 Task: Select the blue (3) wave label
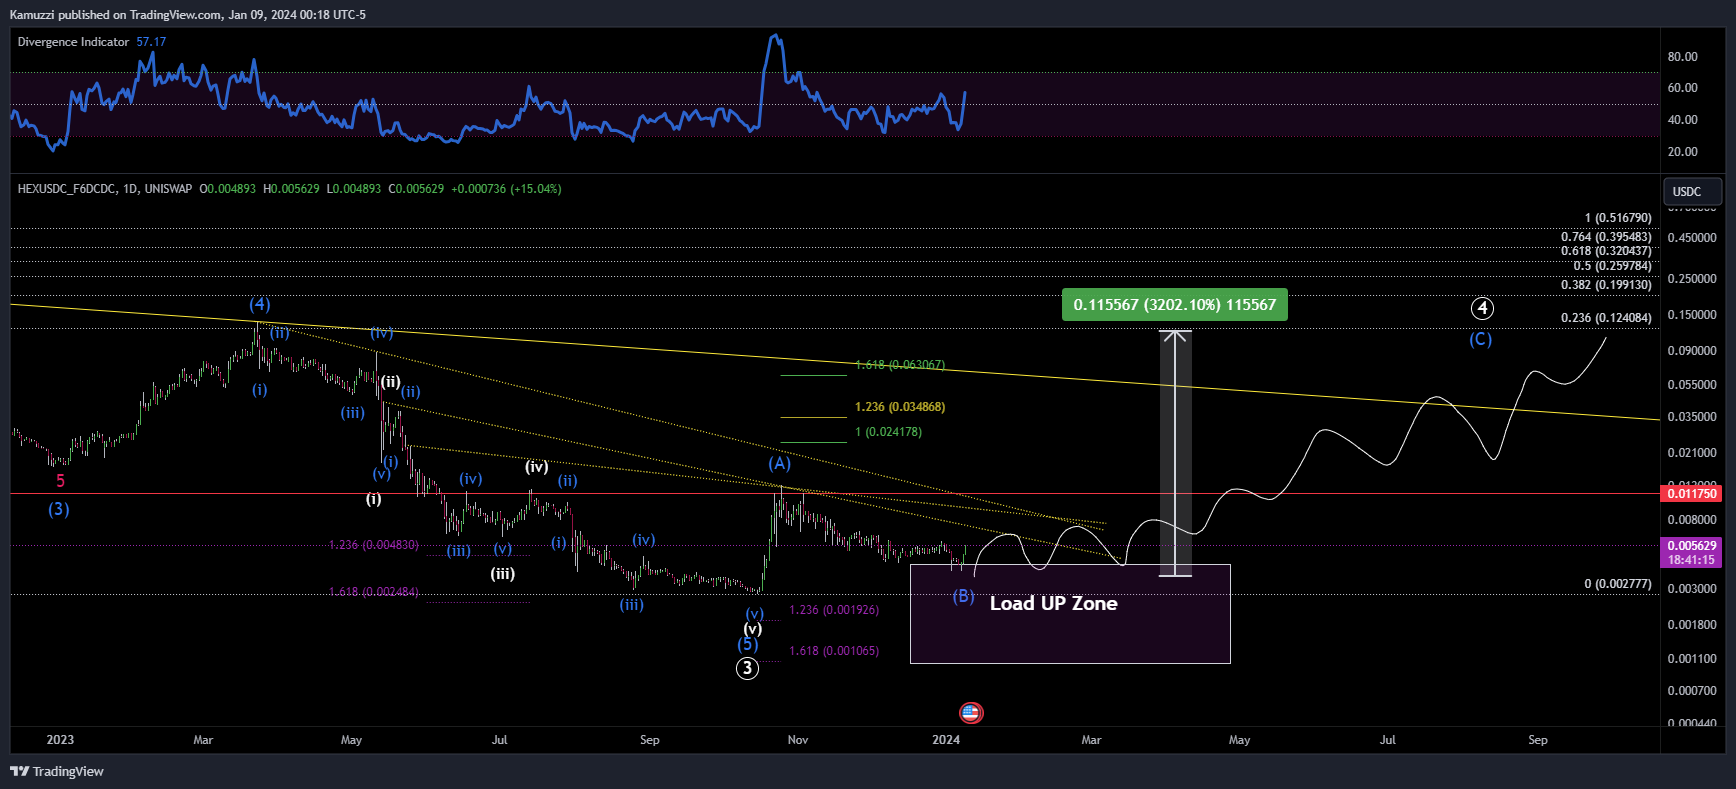[59, 509]
